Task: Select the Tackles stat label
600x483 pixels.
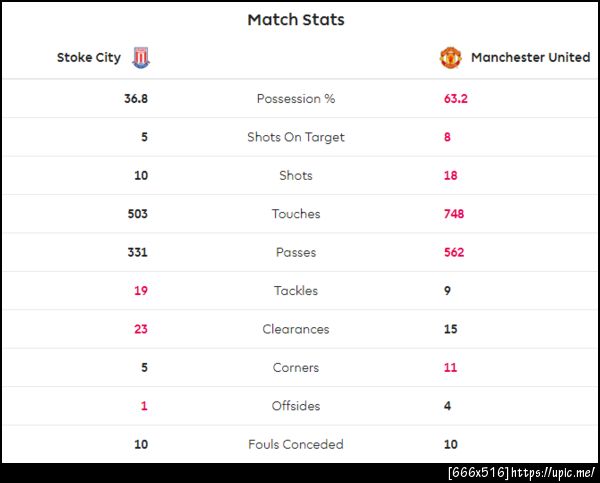Action: pyautogui.click(x=296, y=291)
